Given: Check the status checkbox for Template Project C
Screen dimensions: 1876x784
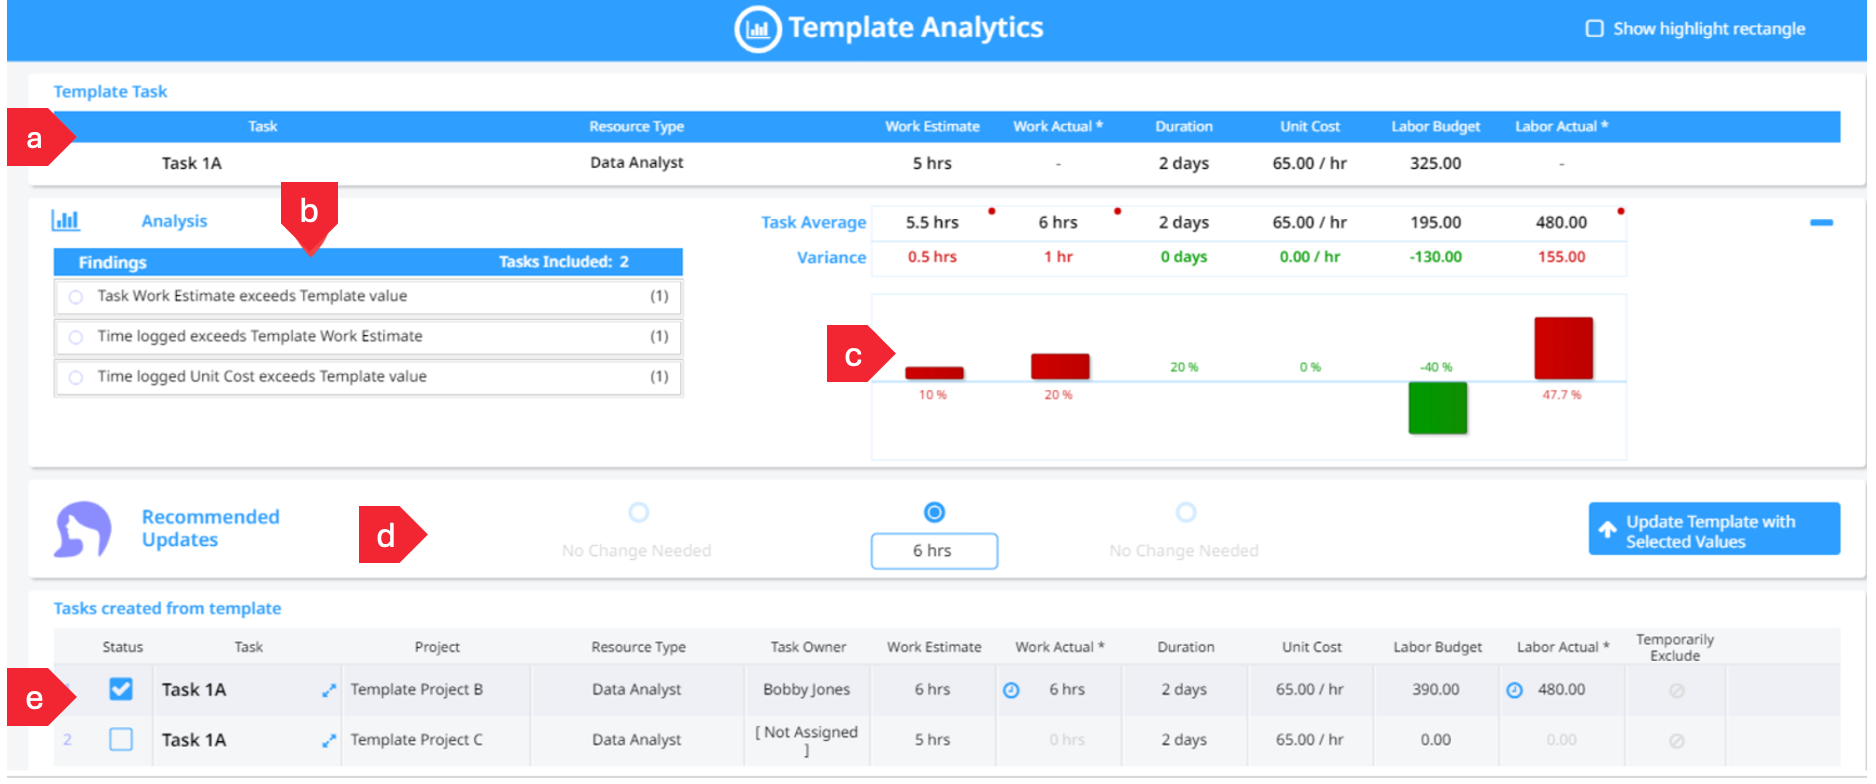Looking at the screenshot, I should point(121,740).
